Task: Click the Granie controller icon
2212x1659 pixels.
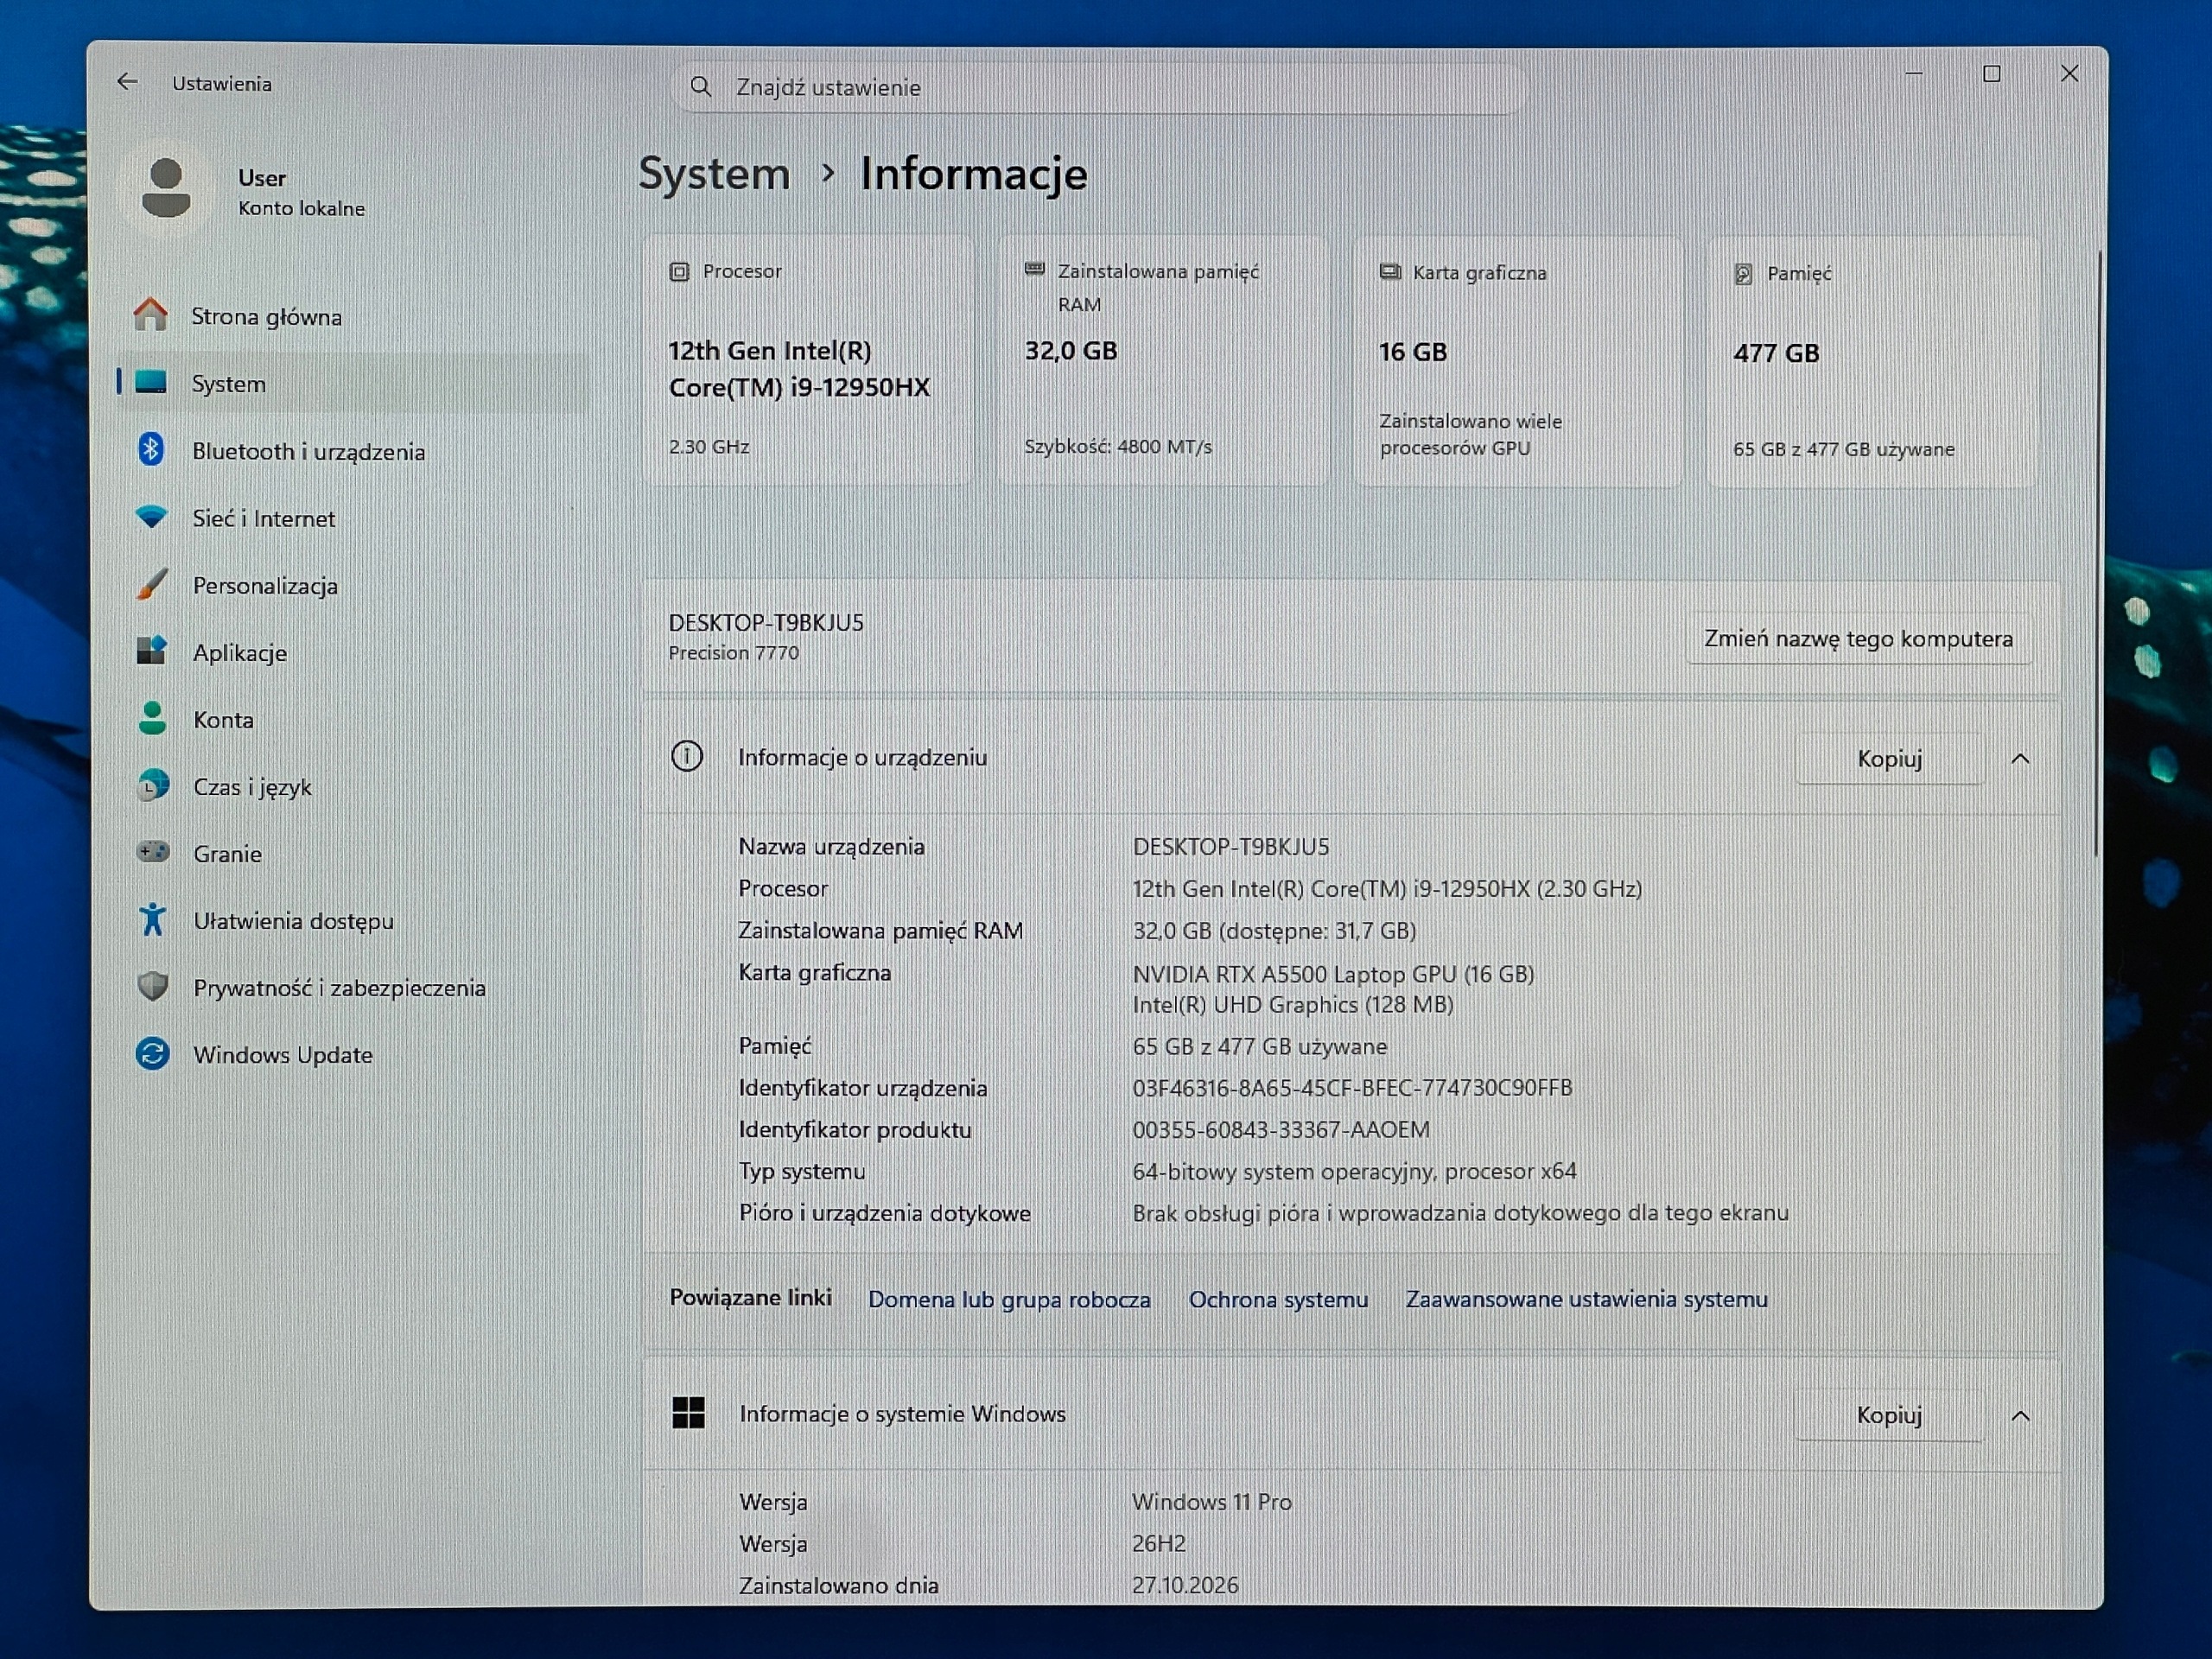Action: 153,852
